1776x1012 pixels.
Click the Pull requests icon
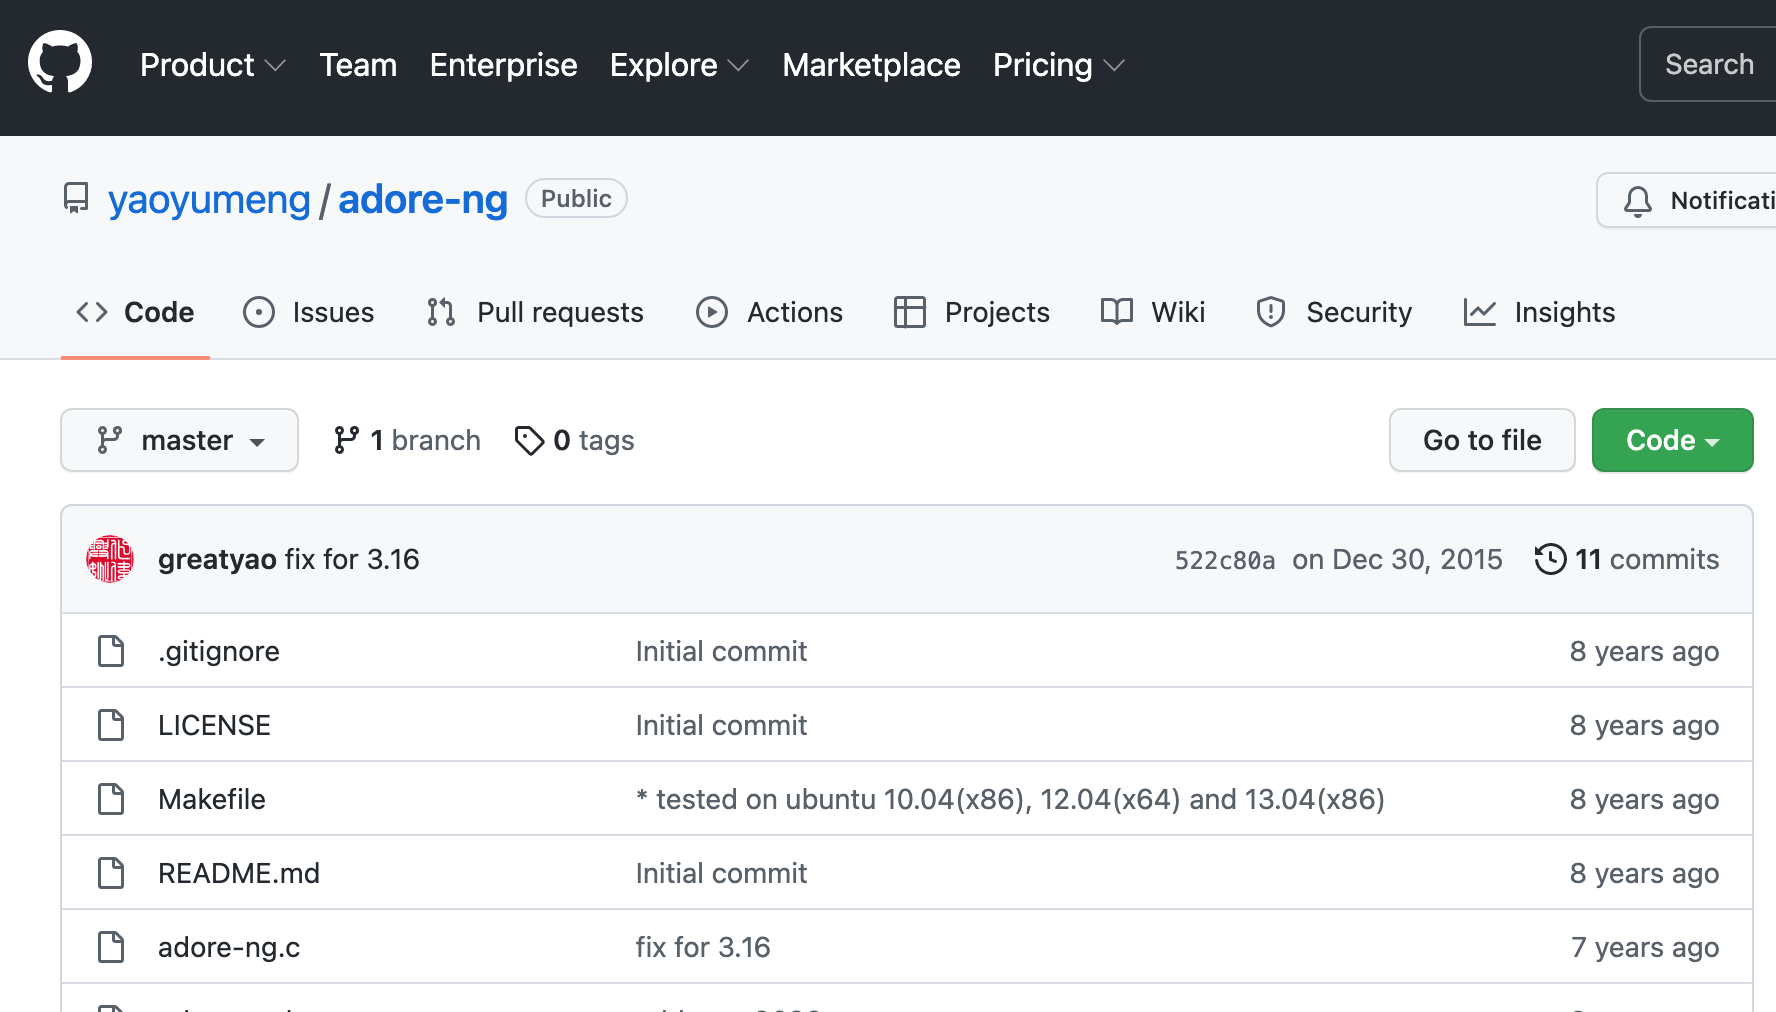439,312
